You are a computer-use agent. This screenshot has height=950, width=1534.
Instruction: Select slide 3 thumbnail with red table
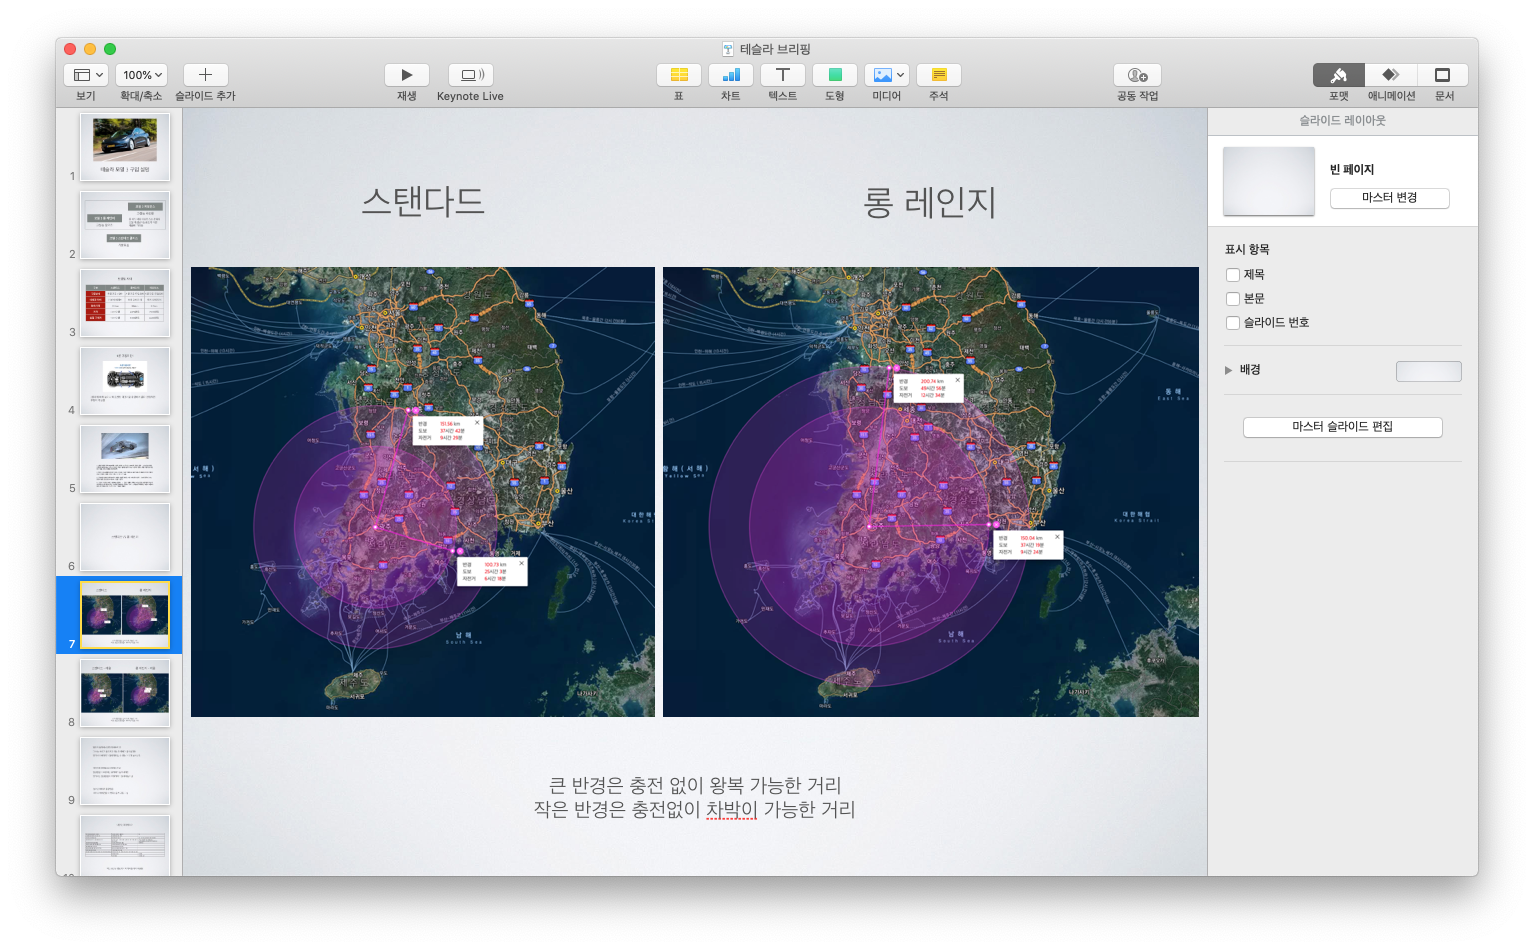pos(125,303)
